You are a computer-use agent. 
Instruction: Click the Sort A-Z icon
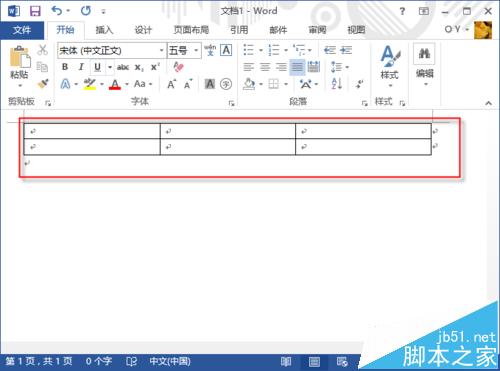coord(337,84)
